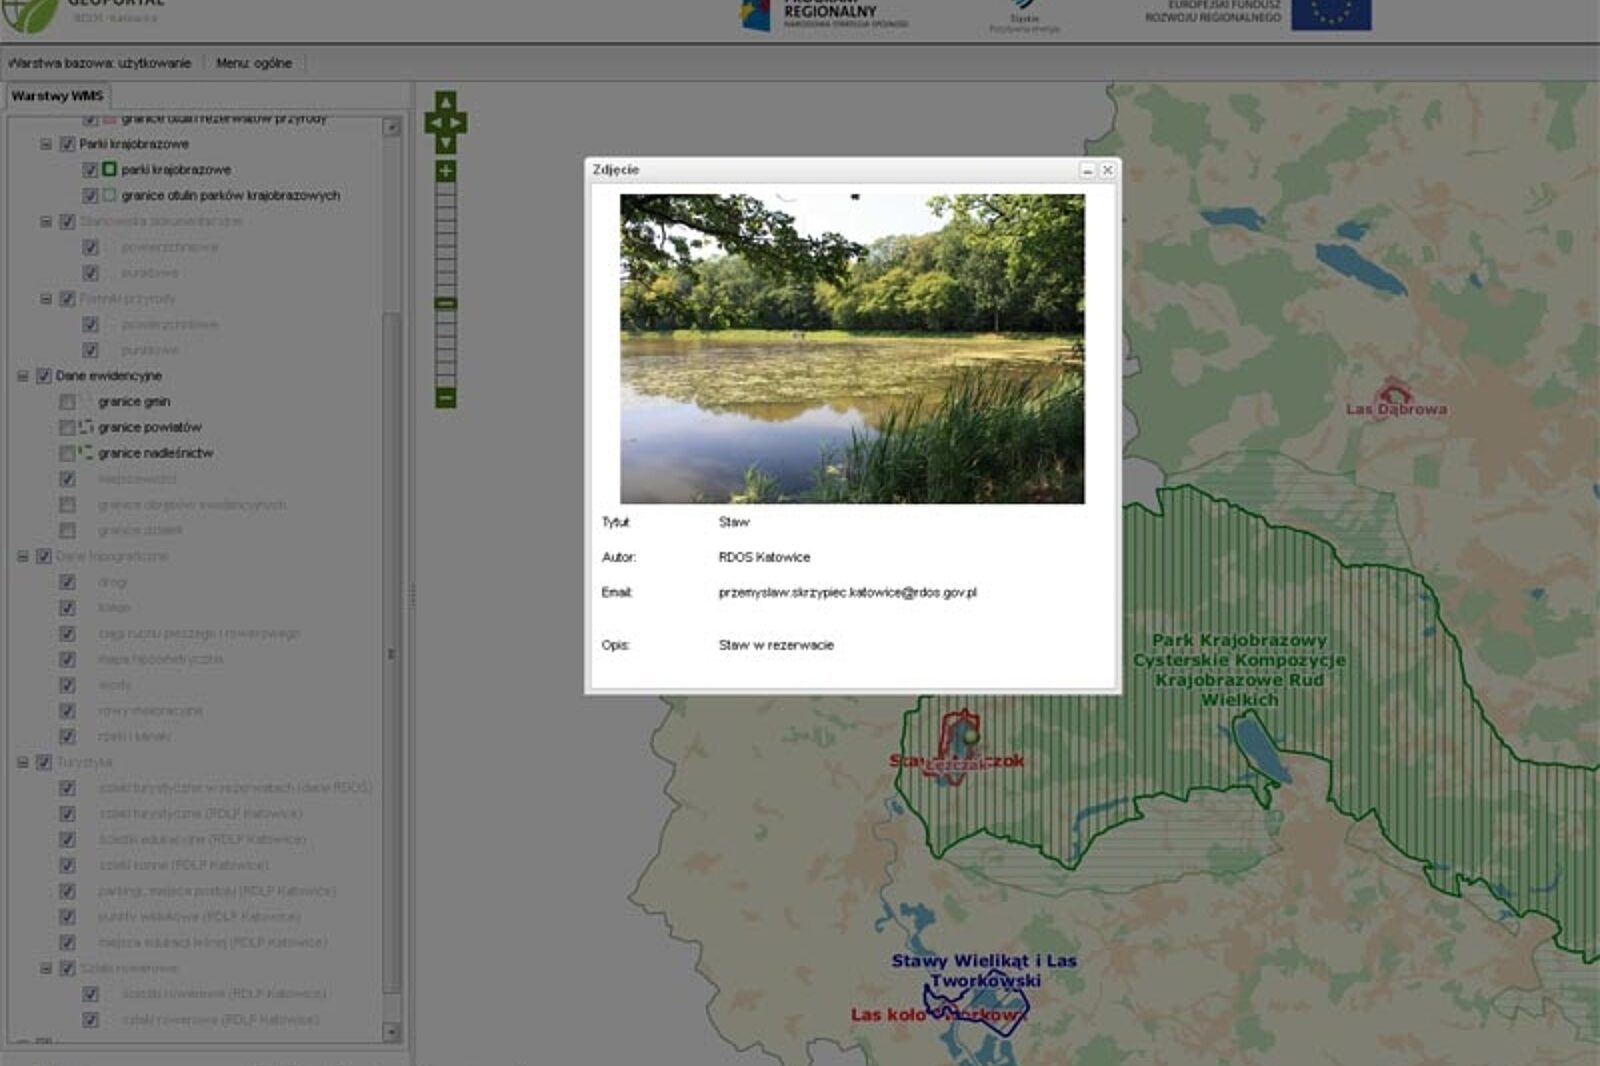Enable the granice powiatów layer

coord(67,428)
